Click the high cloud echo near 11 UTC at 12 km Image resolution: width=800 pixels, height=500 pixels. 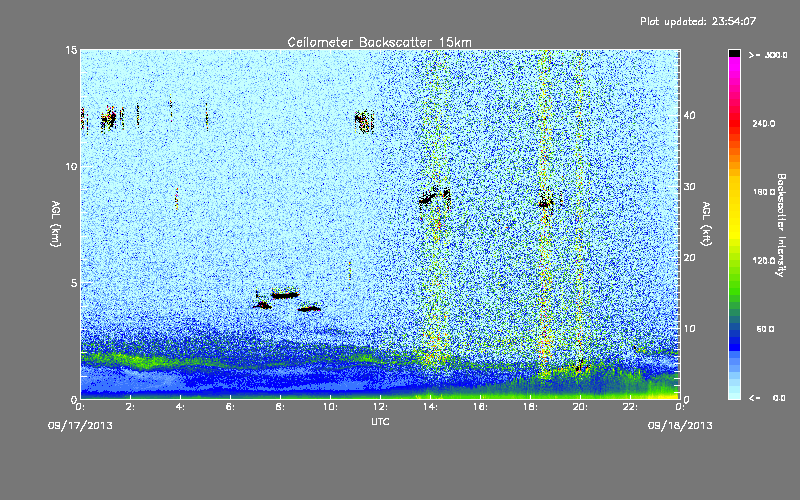point(364,121)
